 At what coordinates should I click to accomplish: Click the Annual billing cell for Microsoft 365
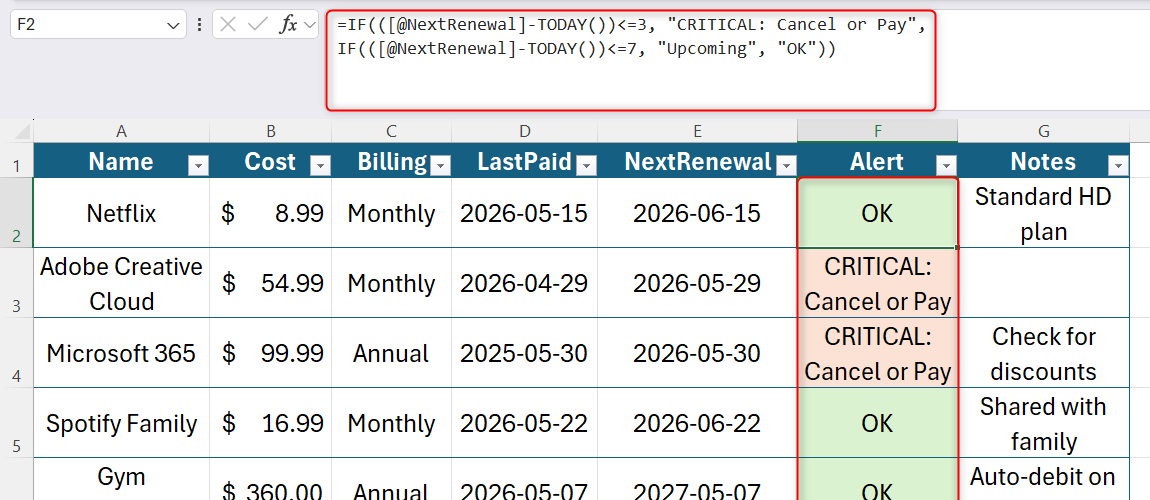pos(392,353)
